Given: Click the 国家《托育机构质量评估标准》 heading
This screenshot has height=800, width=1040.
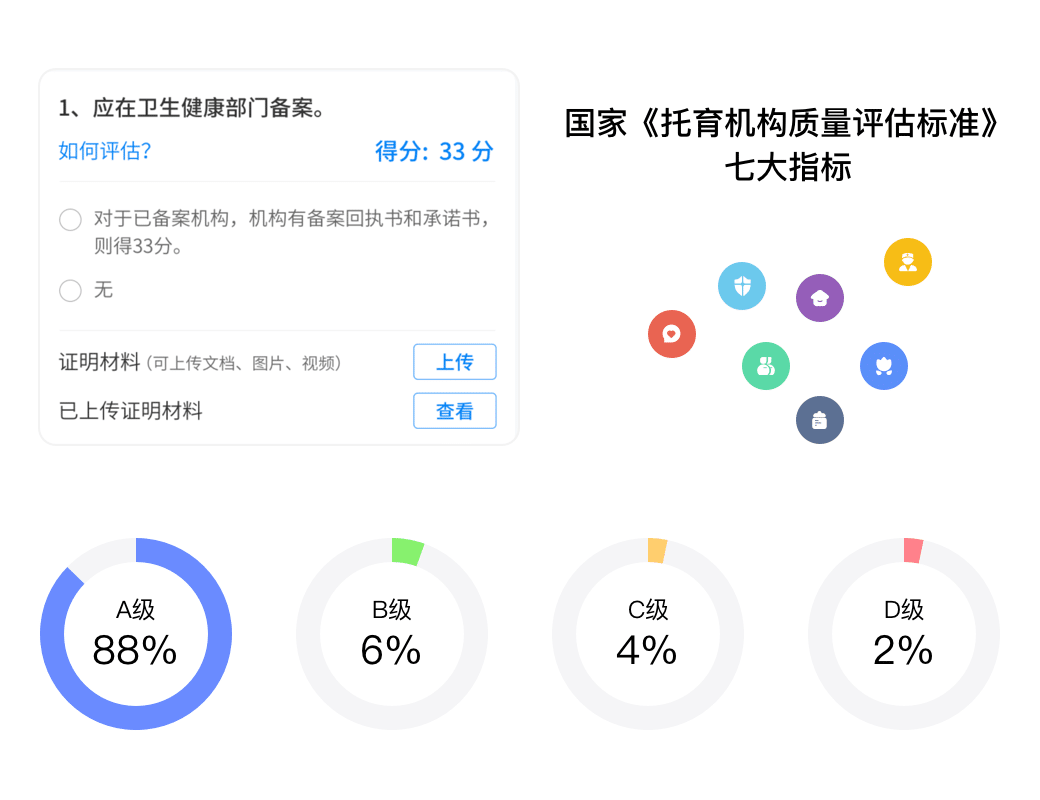Looking at the screenshot, I should pyautogui.click(x=783, y=124).
